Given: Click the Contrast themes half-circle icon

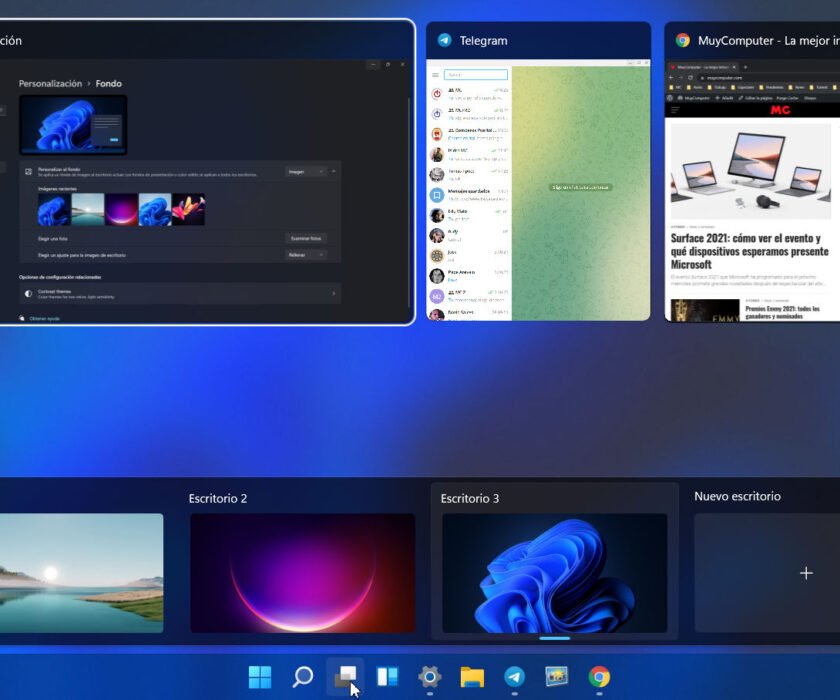Looking at the screenshot, I should (28, 293).
